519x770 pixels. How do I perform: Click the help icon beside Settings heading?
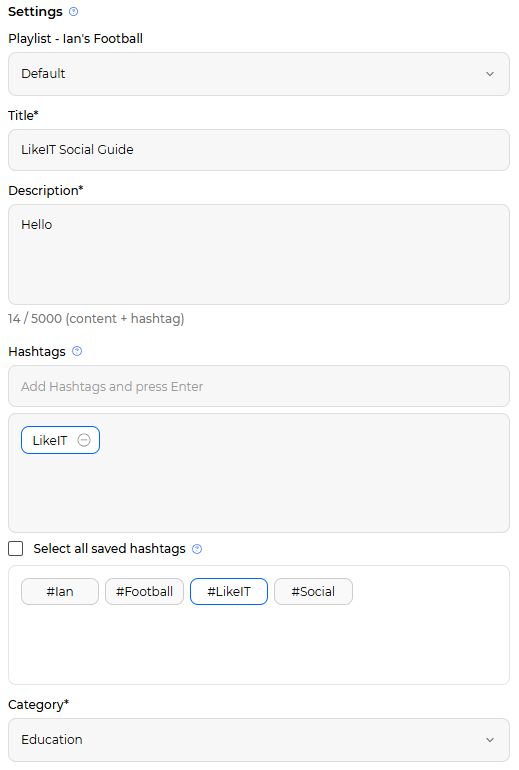pos(74,11)
